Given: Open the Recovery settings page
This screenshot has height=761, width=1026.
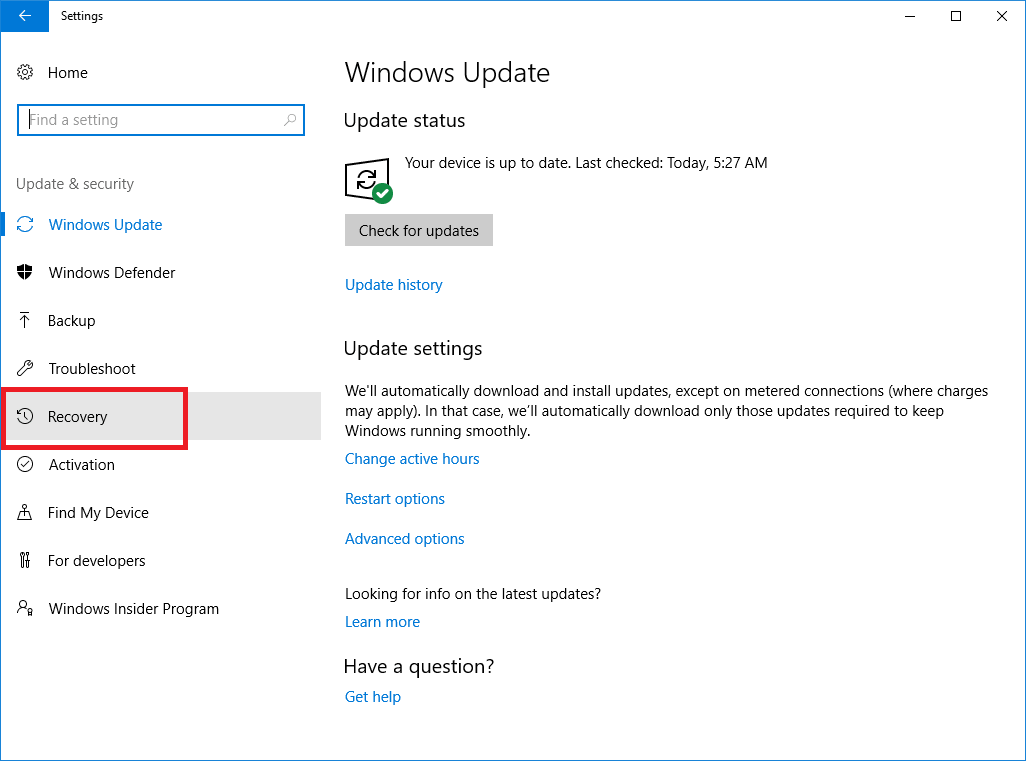Looking at the screenshot, I should pos(78,417).
